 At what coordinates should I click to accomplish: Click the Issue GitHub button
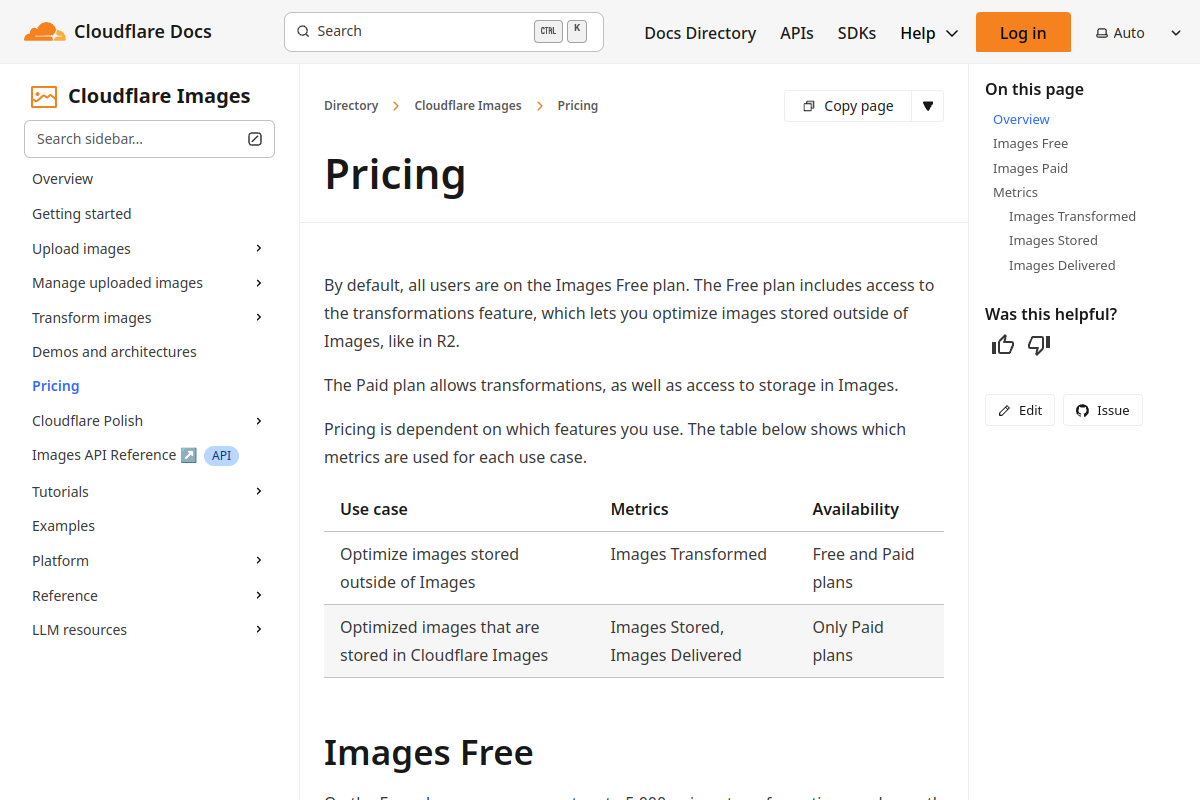[1103, 410]
